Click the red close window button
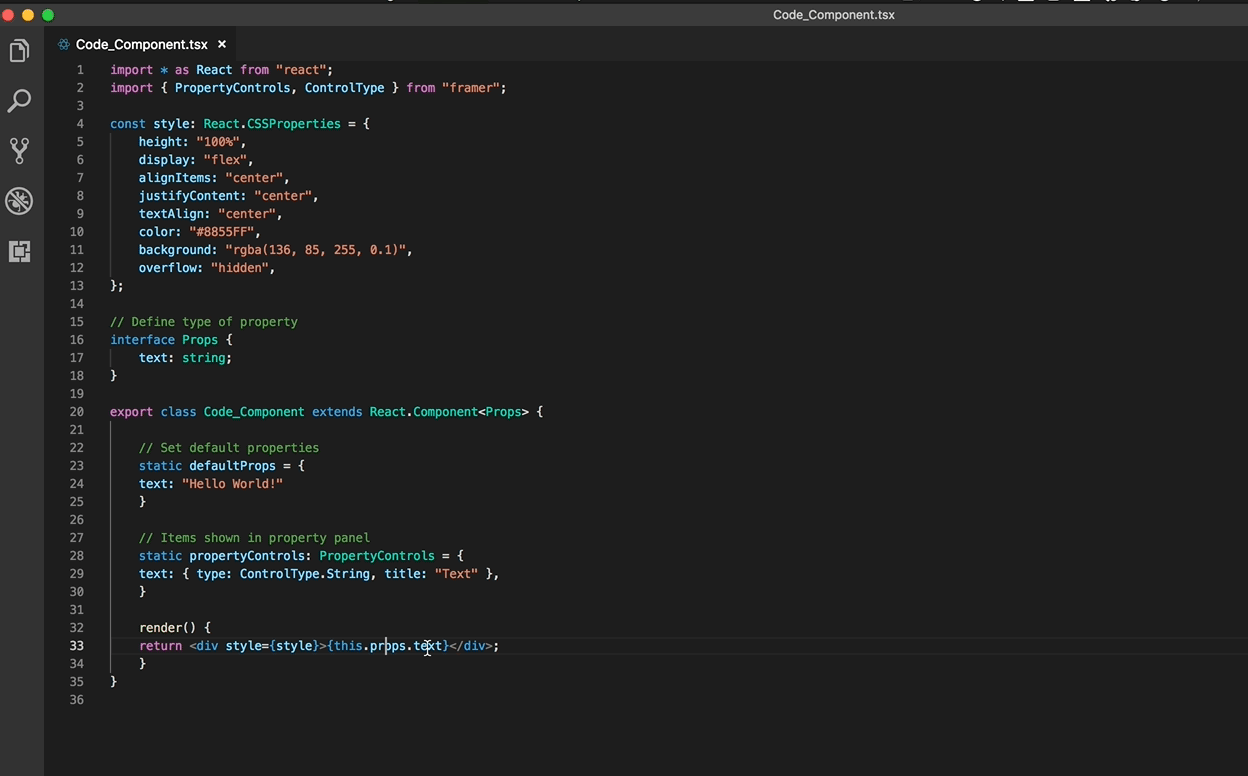This screenshot has width=1248, height=776. (x=8, y=15)
